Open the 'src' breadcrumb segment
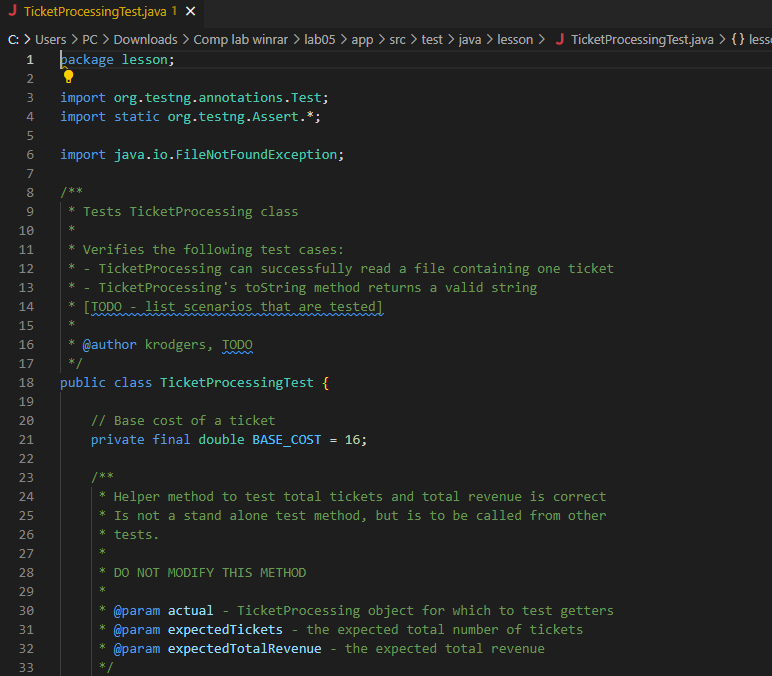The height and width of the screenshot is (676, 772). pyautogui.click(x=397, y=39)
